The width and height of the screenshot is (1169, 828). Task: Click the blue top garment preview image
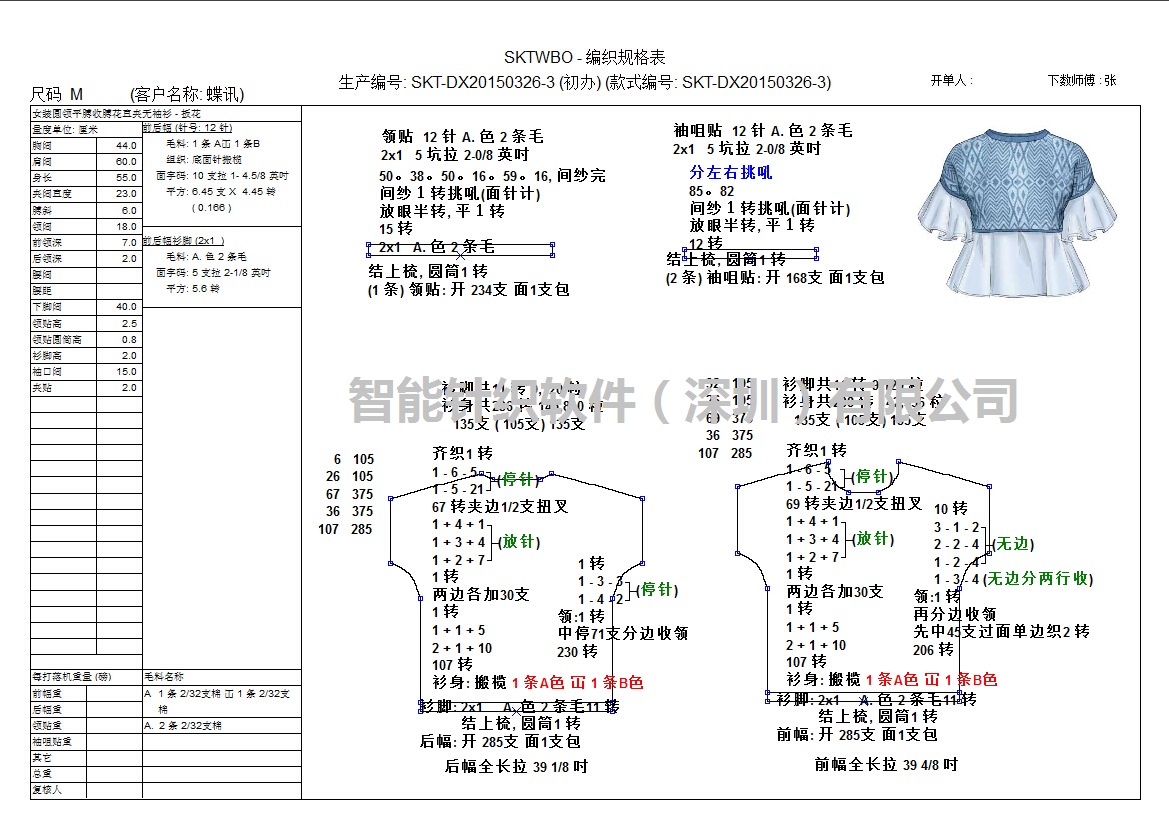click(x=1017, y=212)
